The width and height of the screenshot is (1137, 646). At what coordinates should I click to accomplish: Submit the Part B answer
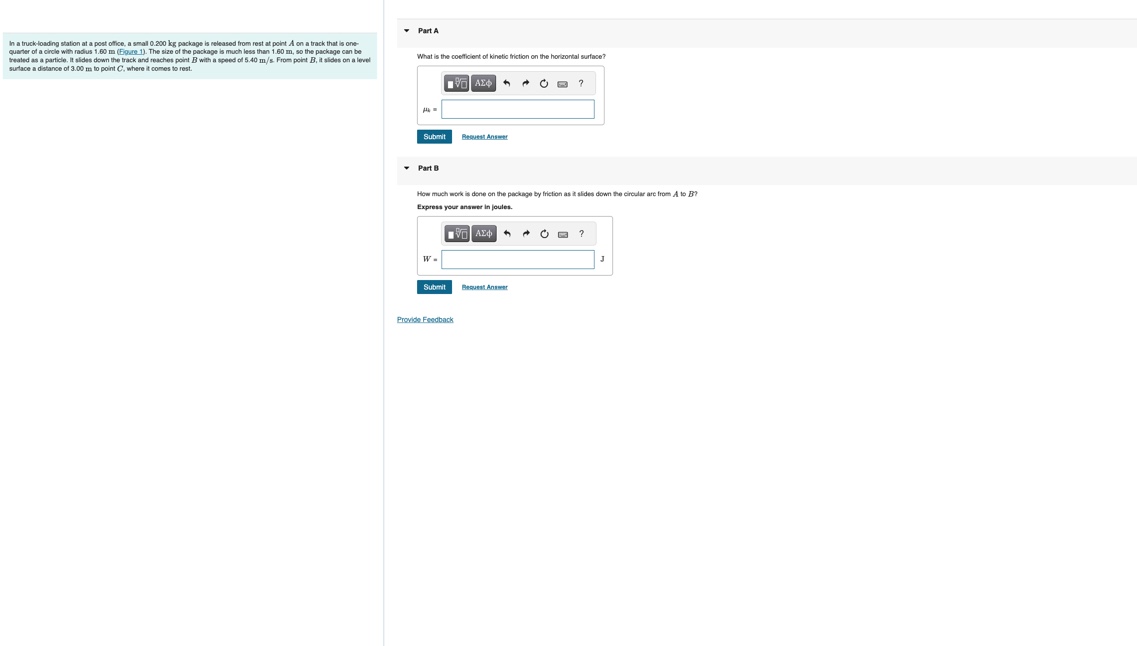(x=433, y=287)
